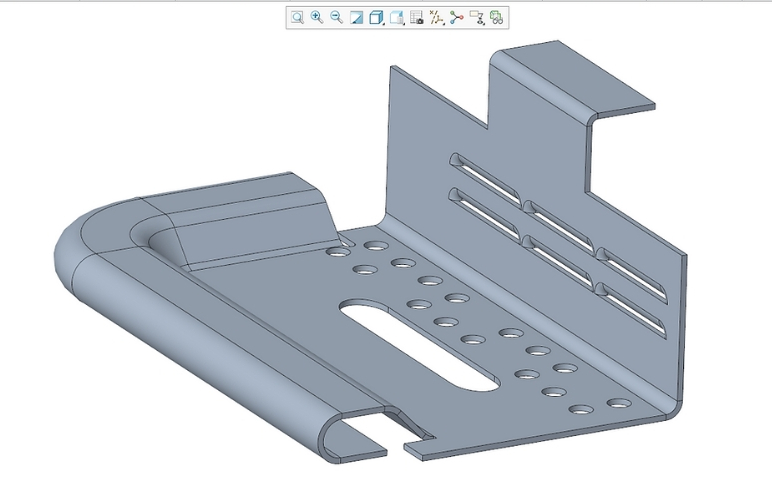Click the Repaint view icon
Image resolution: width=772 pixels, height=487 pixels.
(356, 18)
